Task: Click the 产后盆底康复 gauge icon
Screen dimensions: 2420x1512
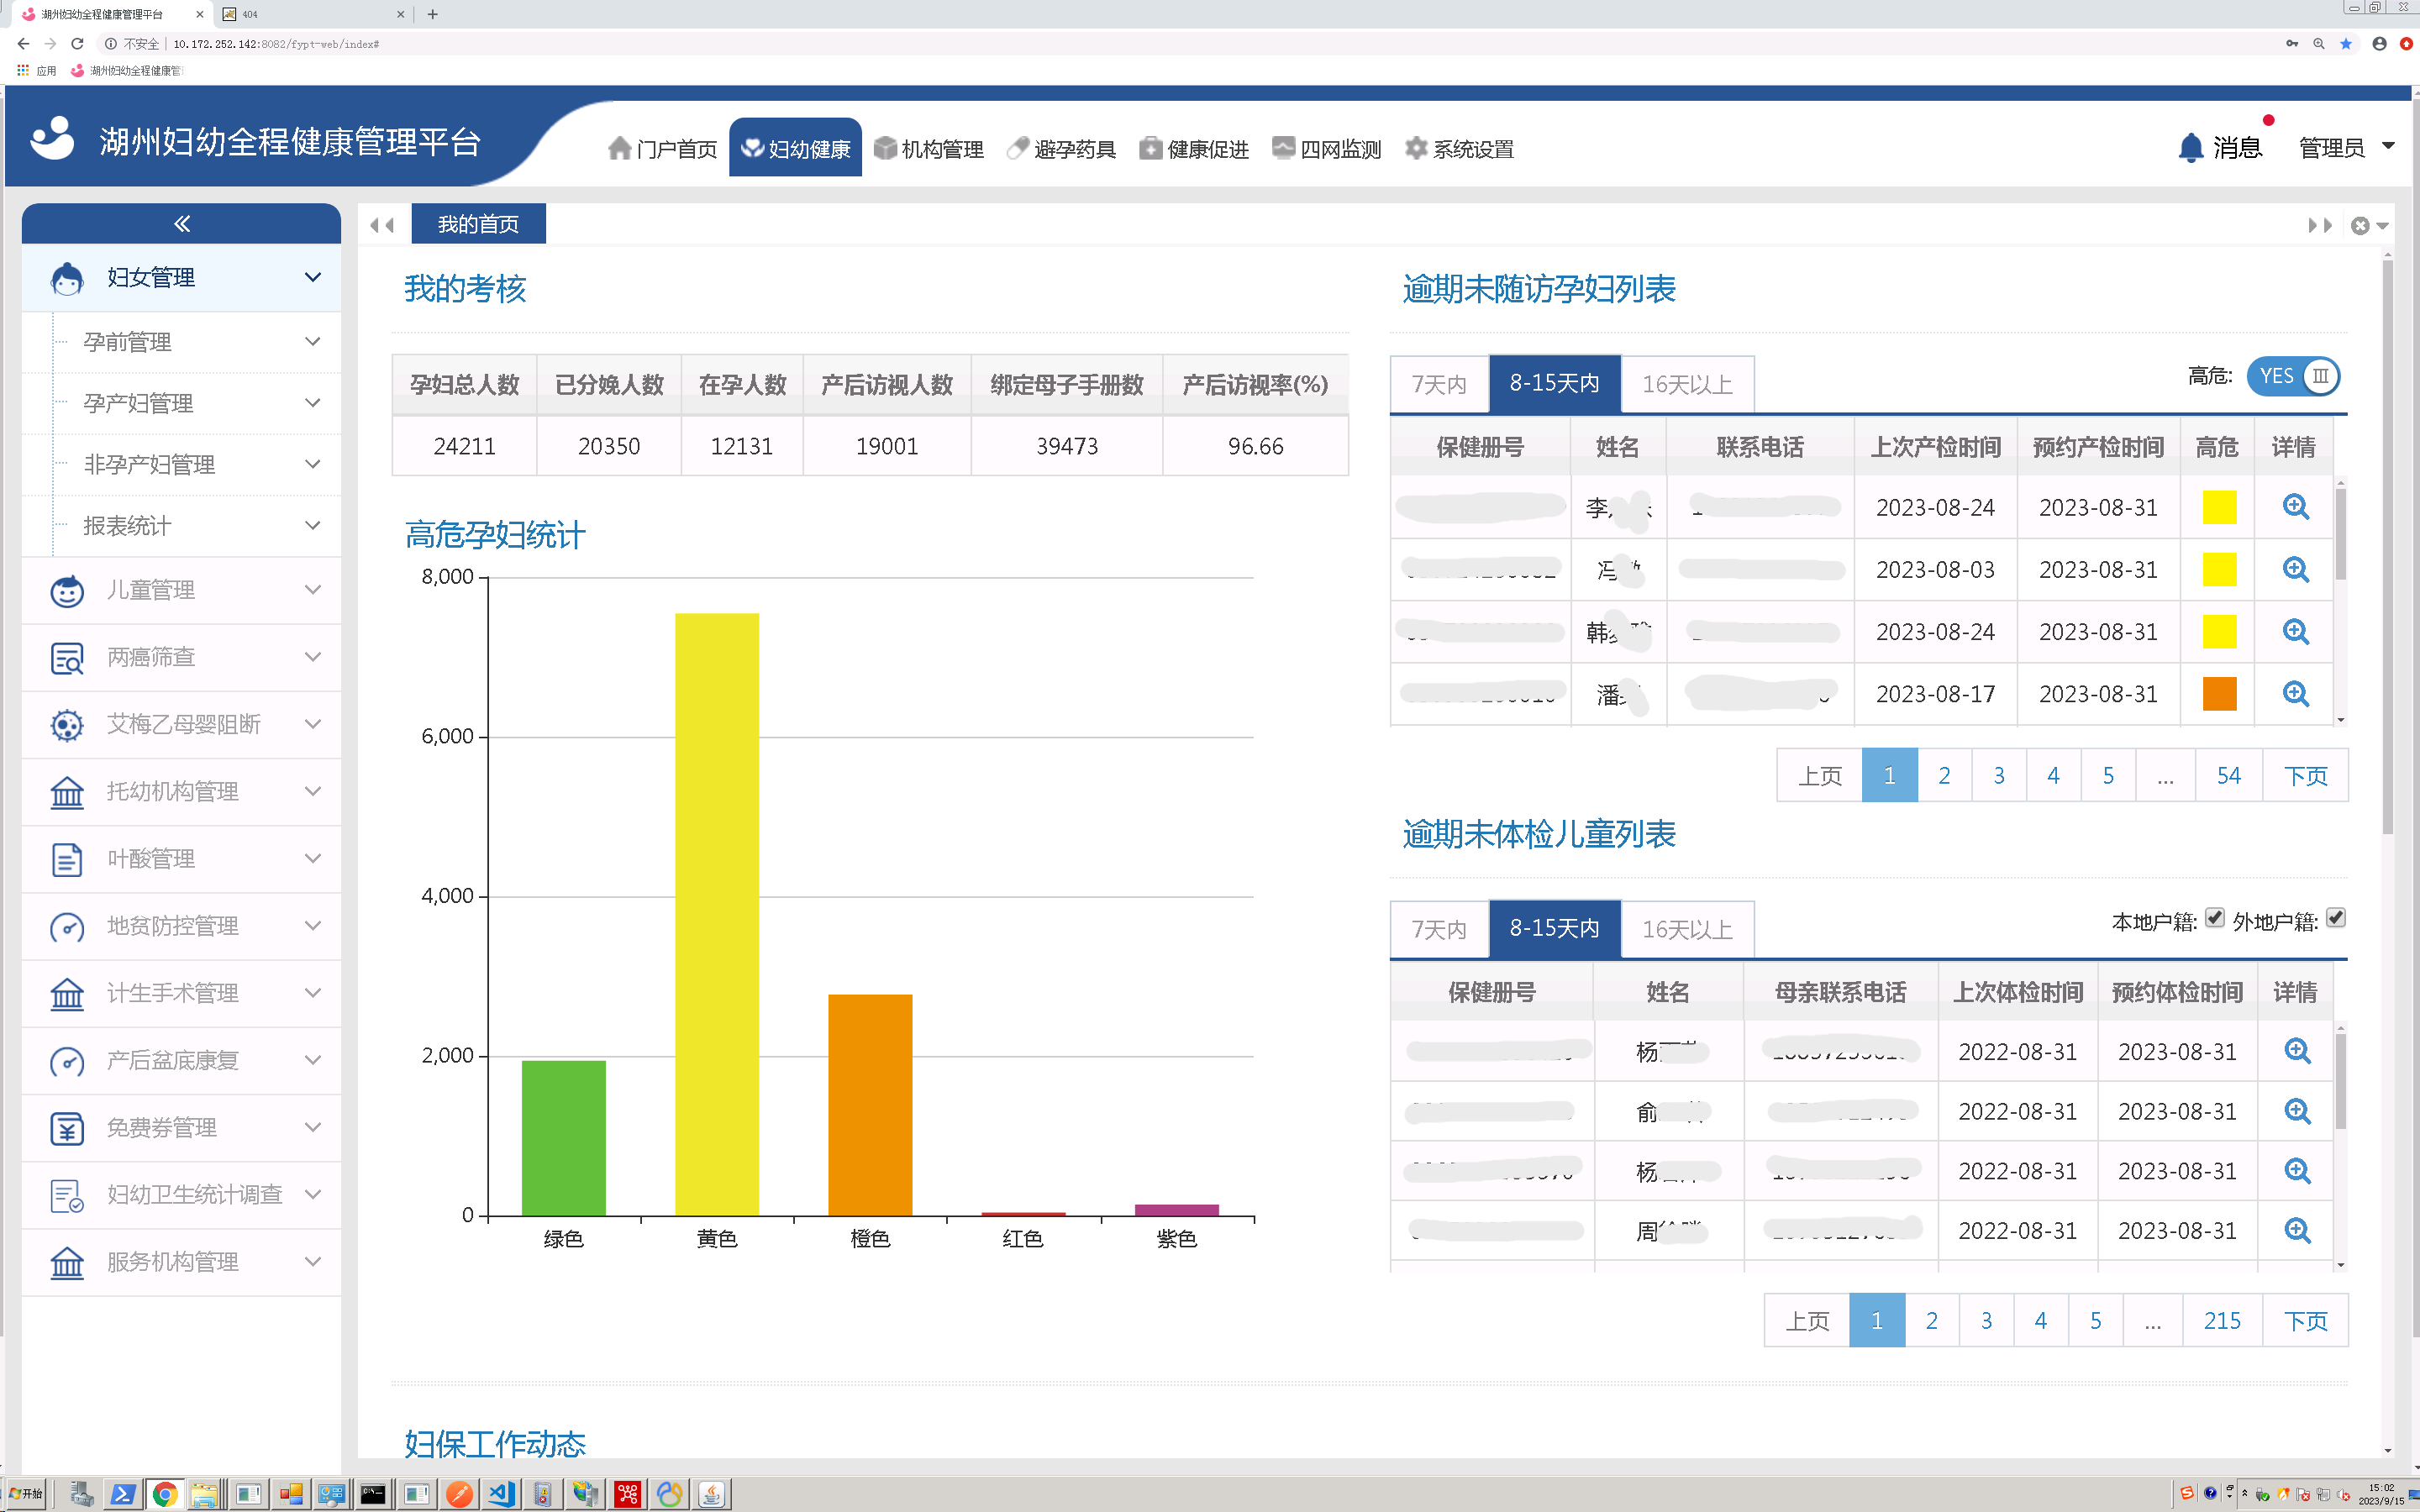Action: coord(67,1061)
